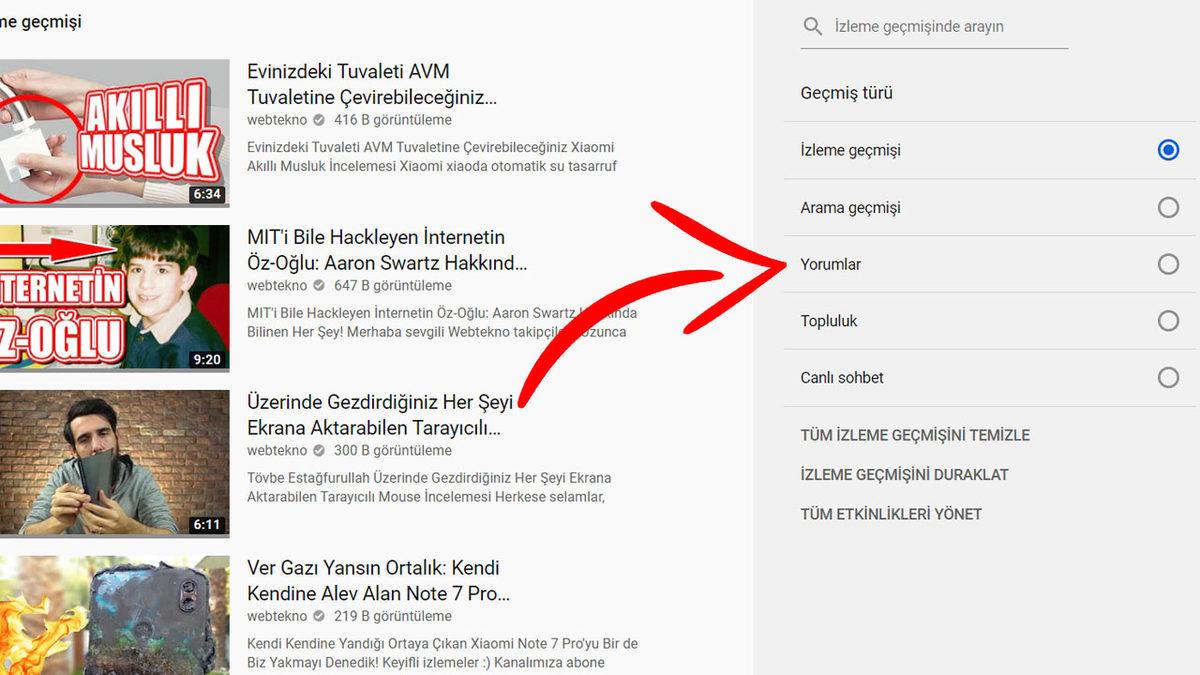Enable the Canlı sohbet history type
The width and height of the screenshot is (1200, 675).
coord(1167,378)
